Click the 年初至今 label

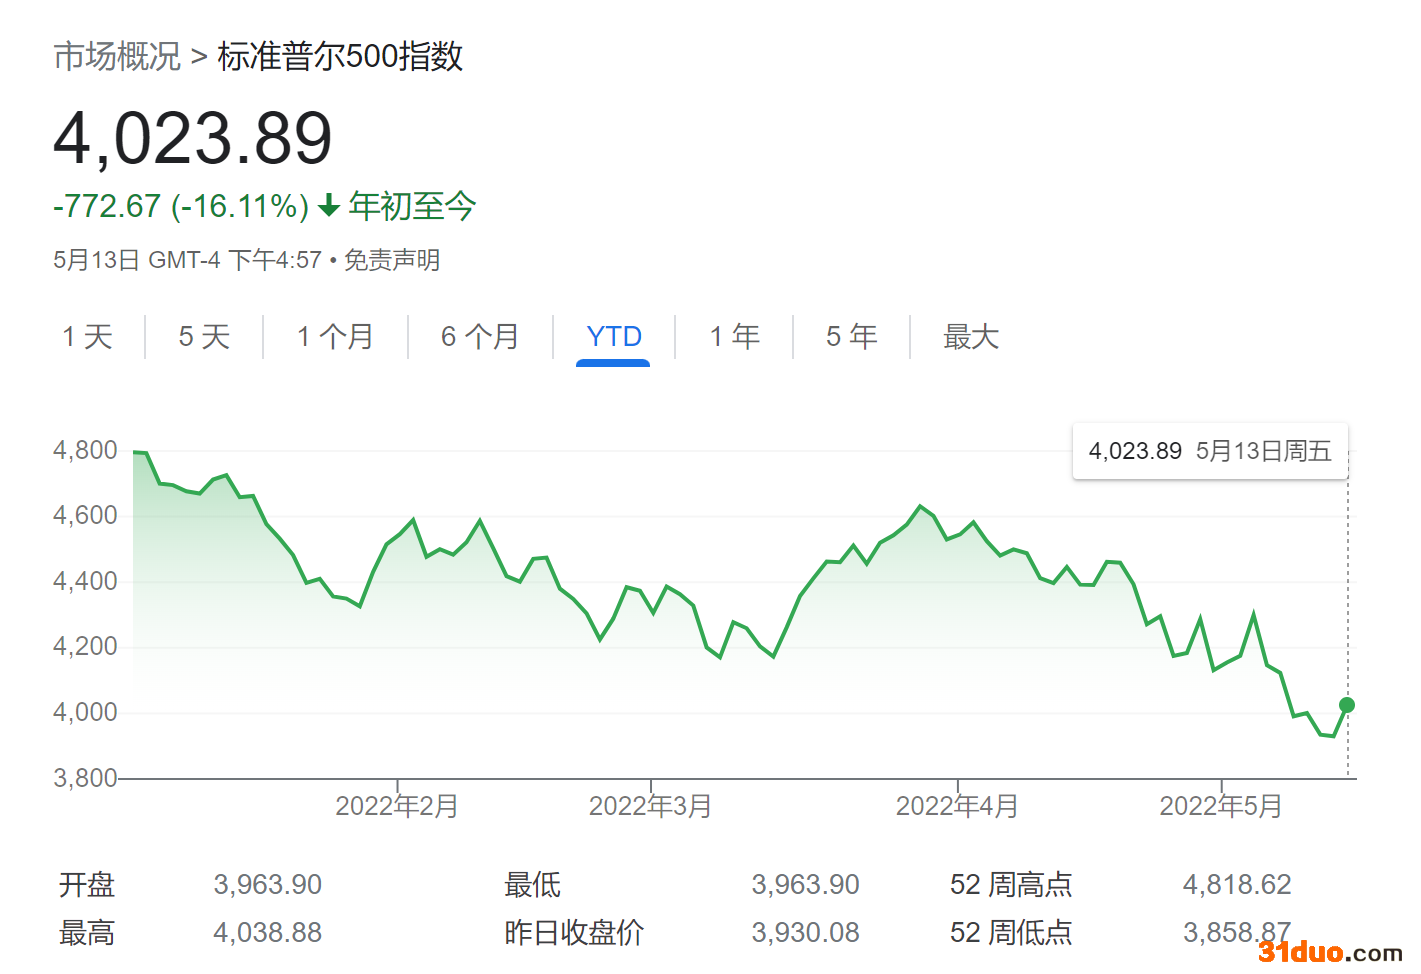click(412, 207)
